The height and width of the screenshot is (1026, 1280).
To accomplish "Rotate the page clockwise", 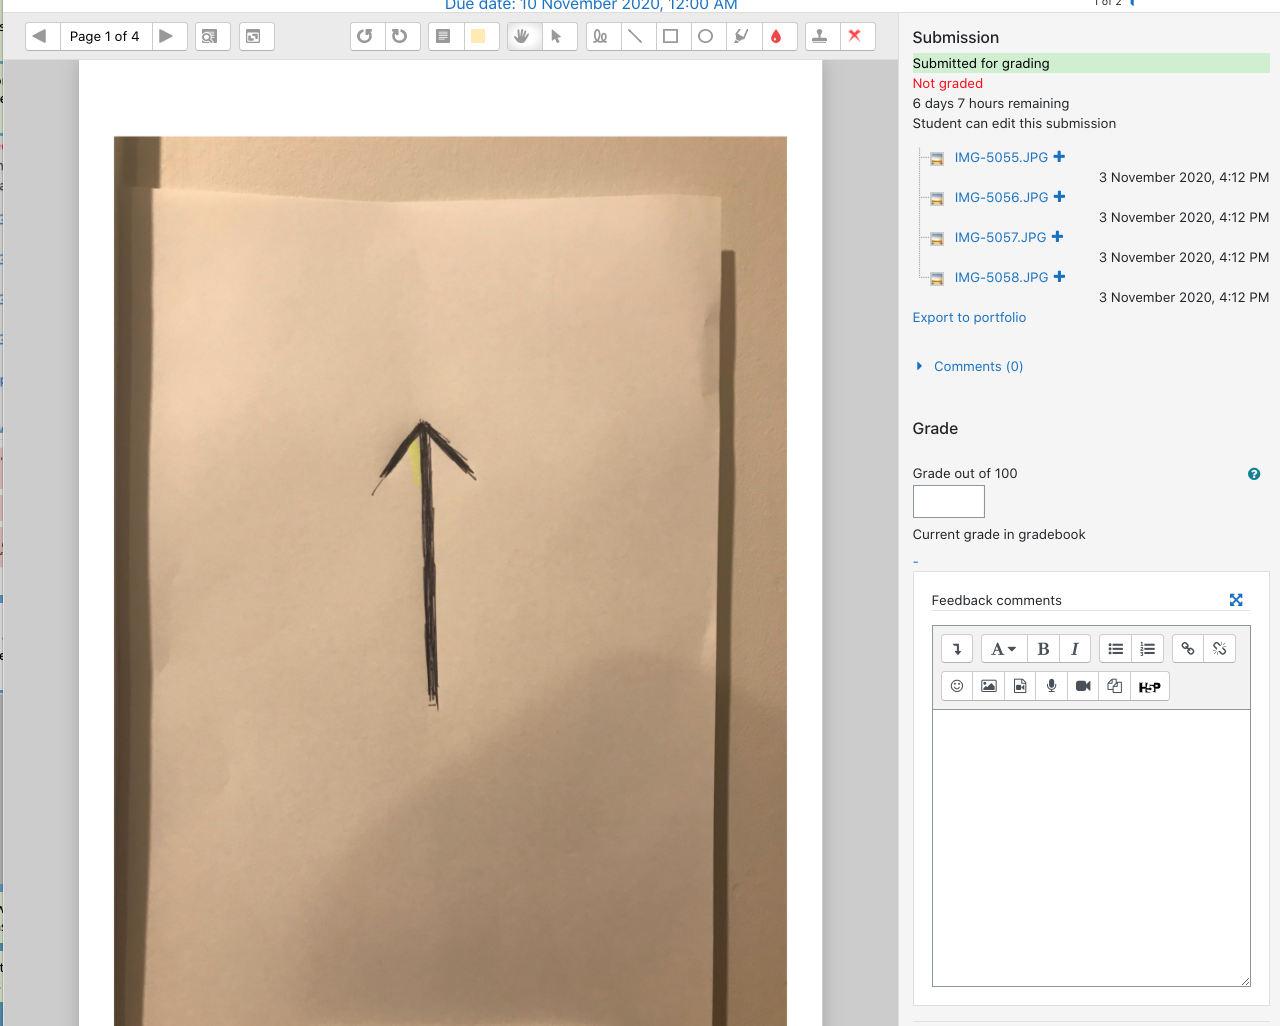I will pyautogui.click(x=400, y=36).
